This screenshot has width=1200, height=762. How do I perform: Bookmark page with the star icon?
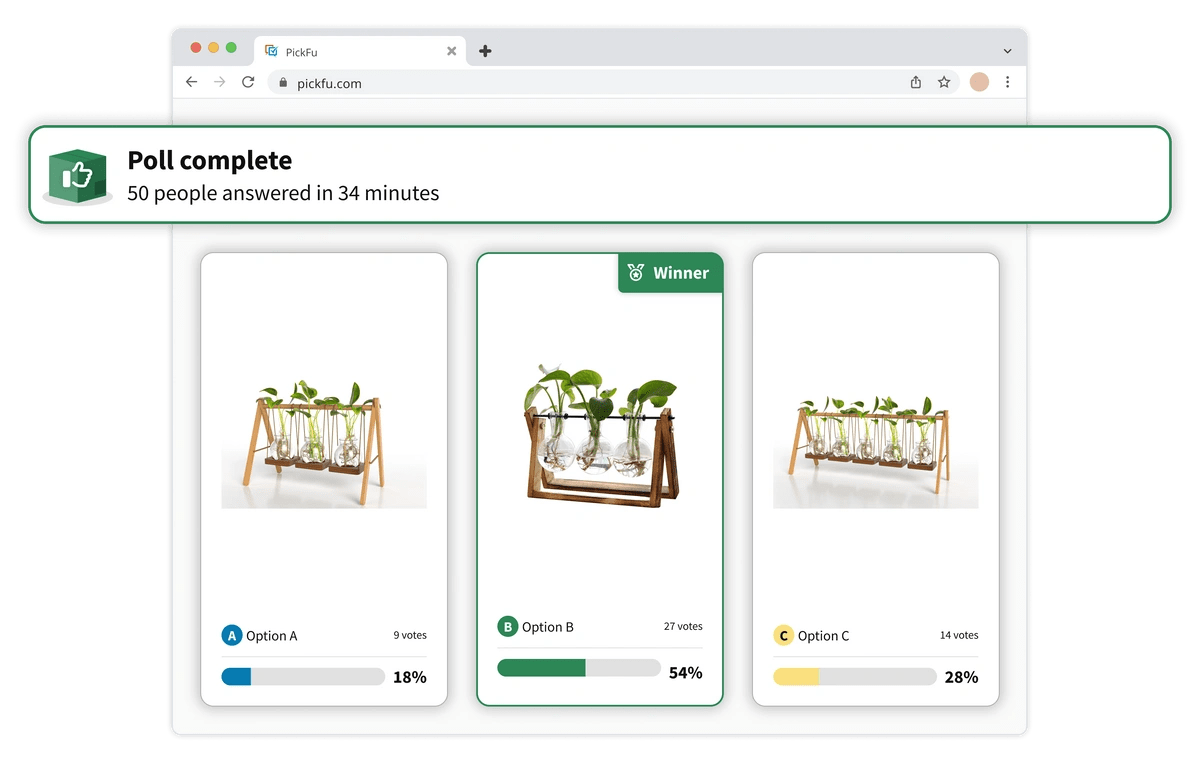pos(944,83)
